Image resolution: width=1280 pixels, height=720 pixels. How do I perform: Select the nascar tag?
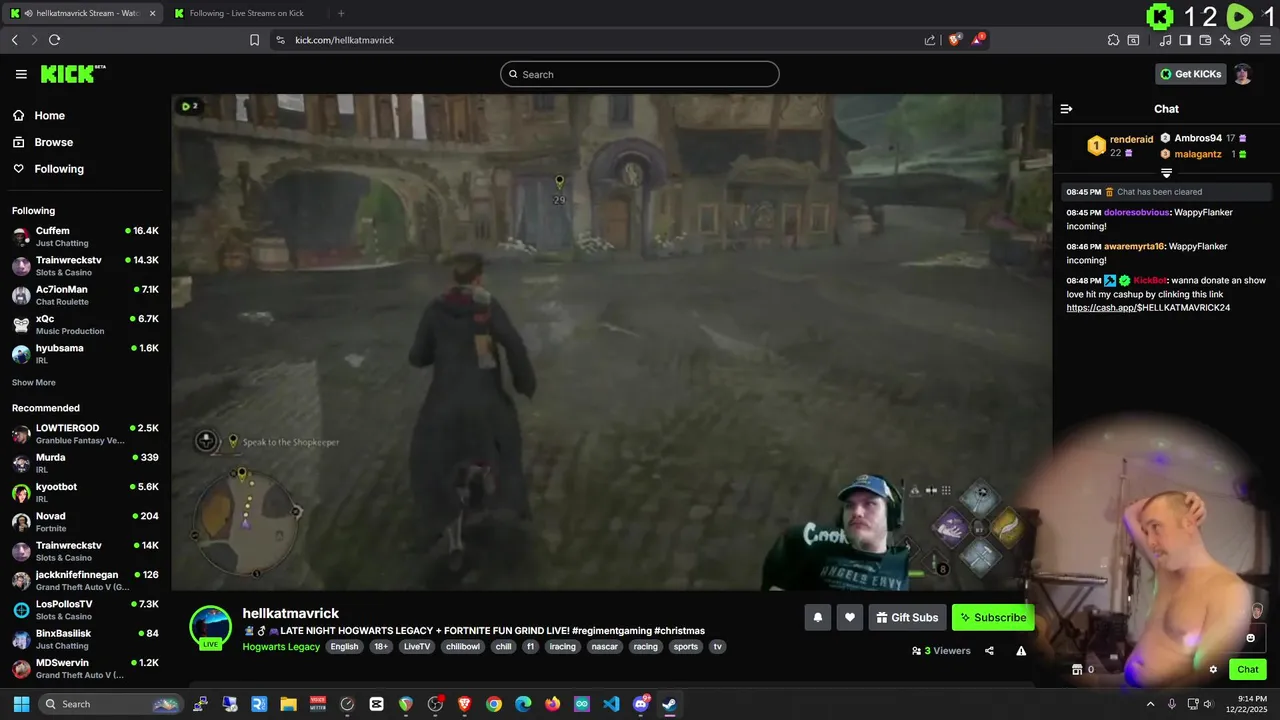point(604,647)
